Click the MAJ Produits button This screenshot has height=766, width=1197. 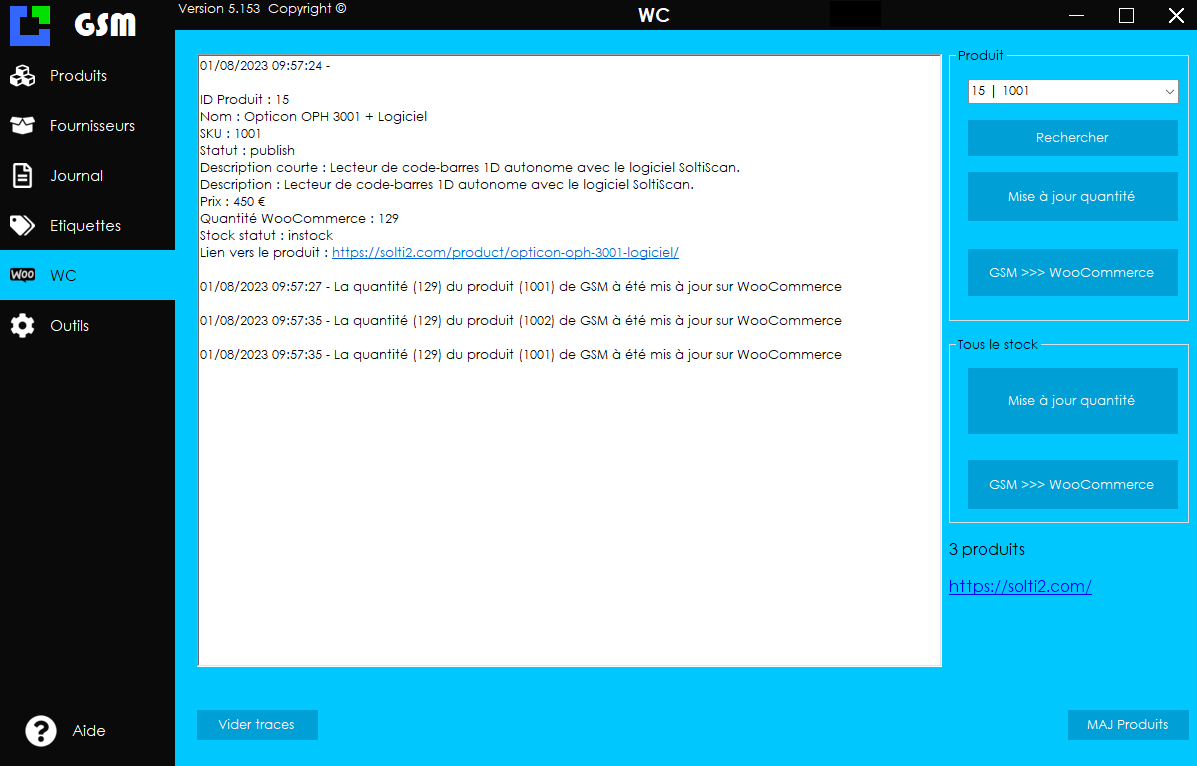(1128, 725)
